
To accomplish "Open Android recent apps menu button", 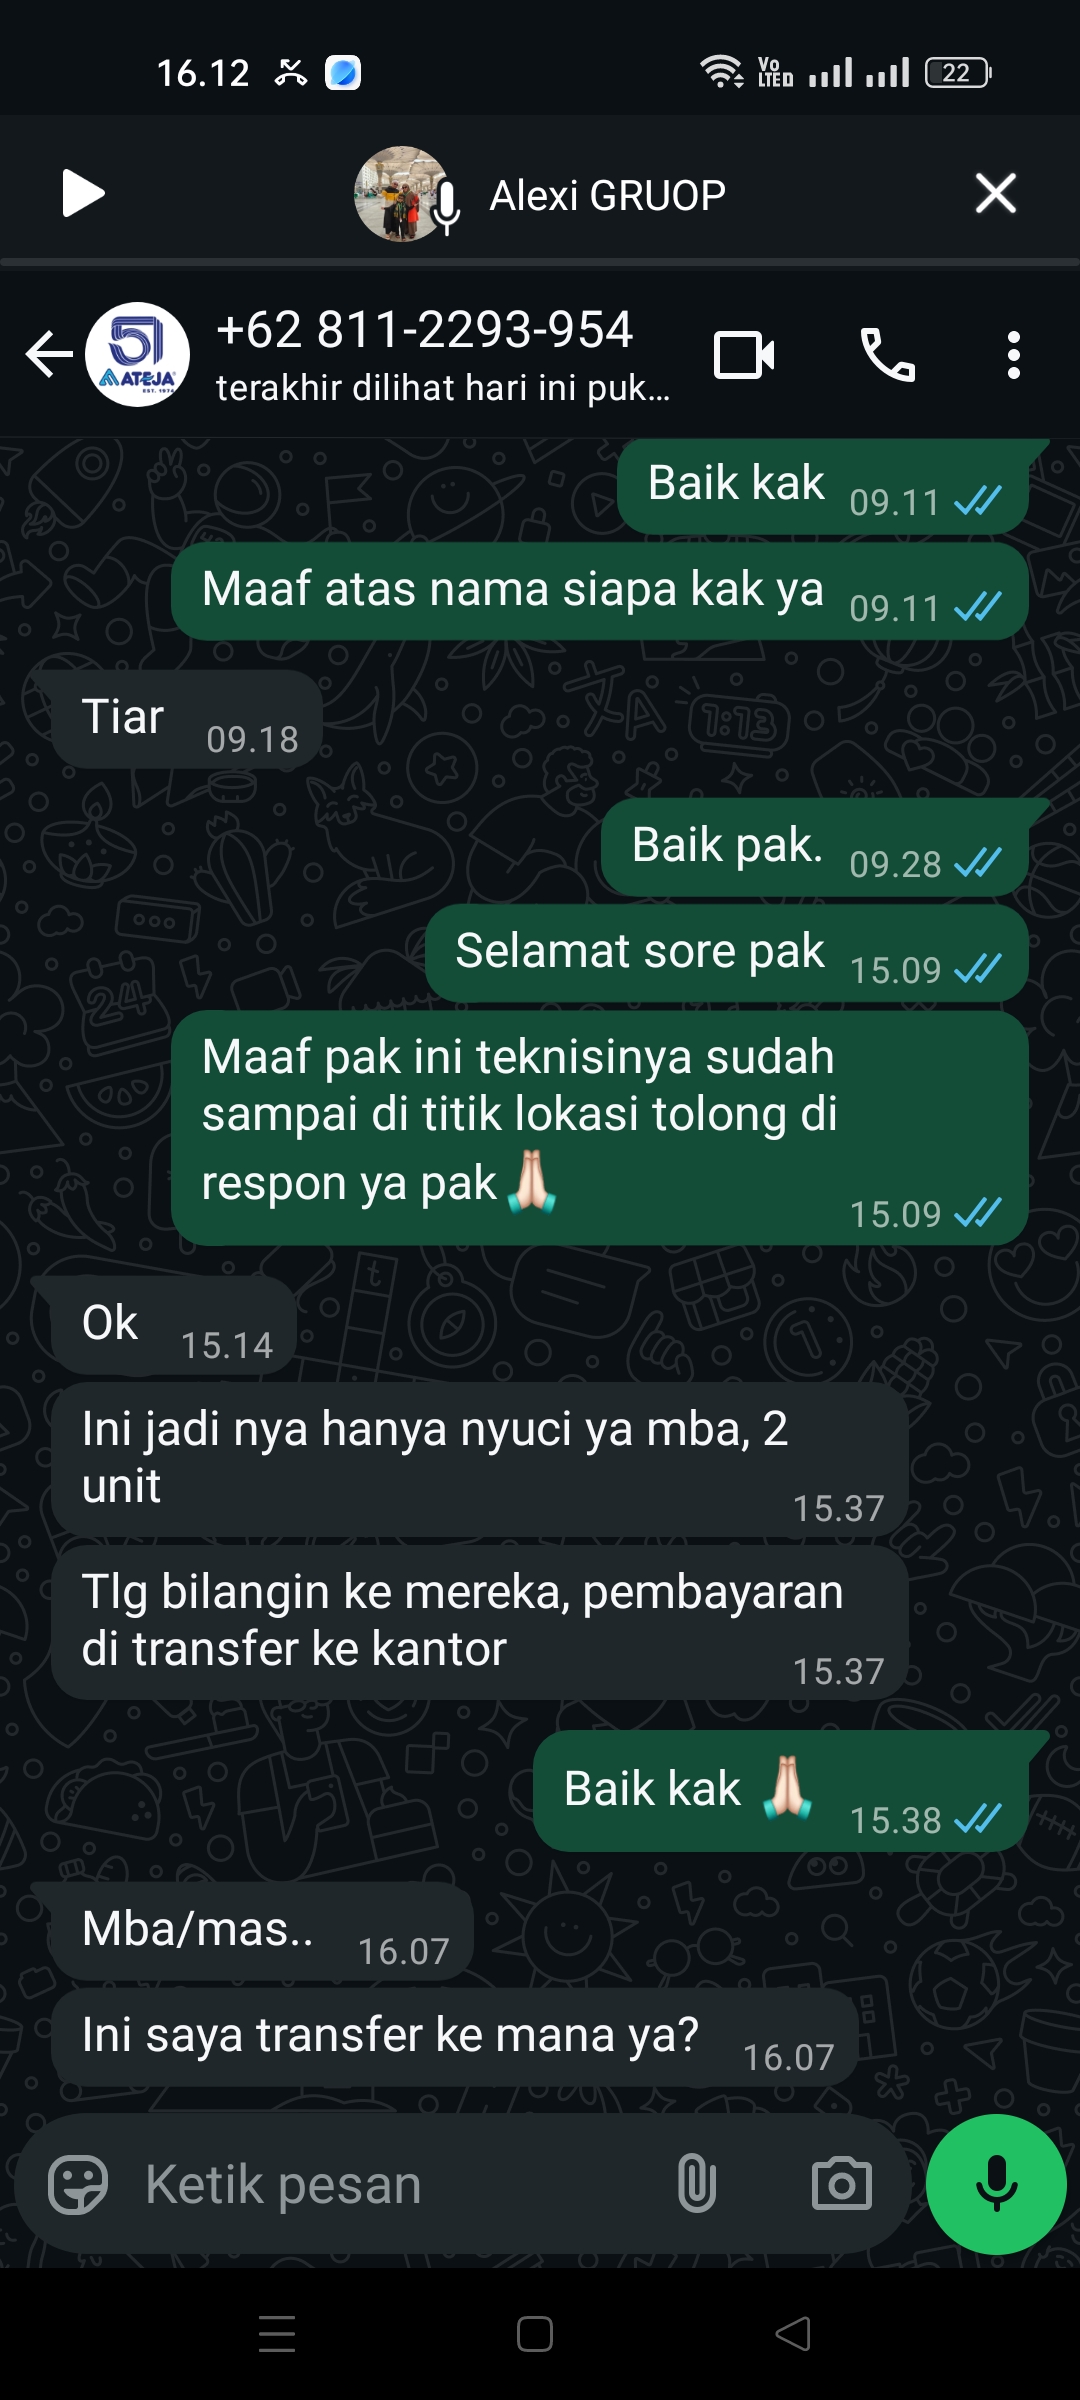I will pos(277,2334).
